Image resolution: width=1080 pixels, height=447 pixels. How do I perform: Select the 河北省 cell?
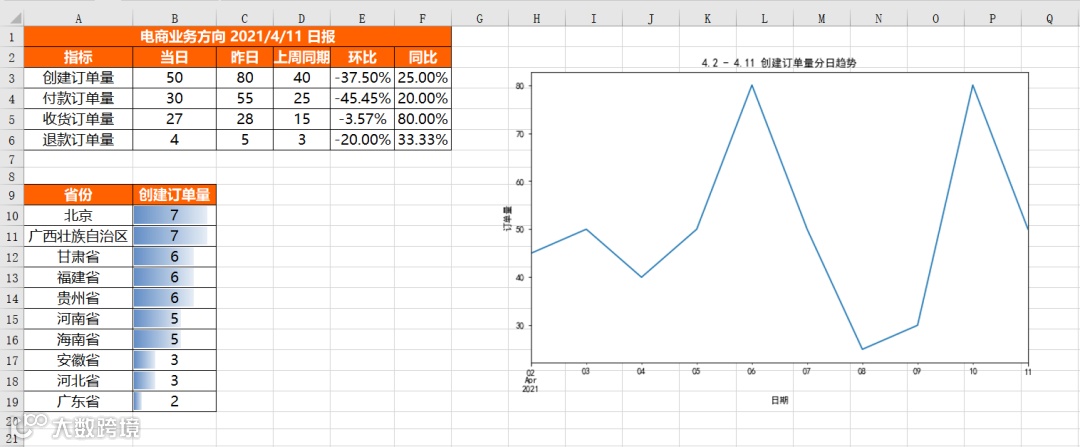tap(79, 380)
